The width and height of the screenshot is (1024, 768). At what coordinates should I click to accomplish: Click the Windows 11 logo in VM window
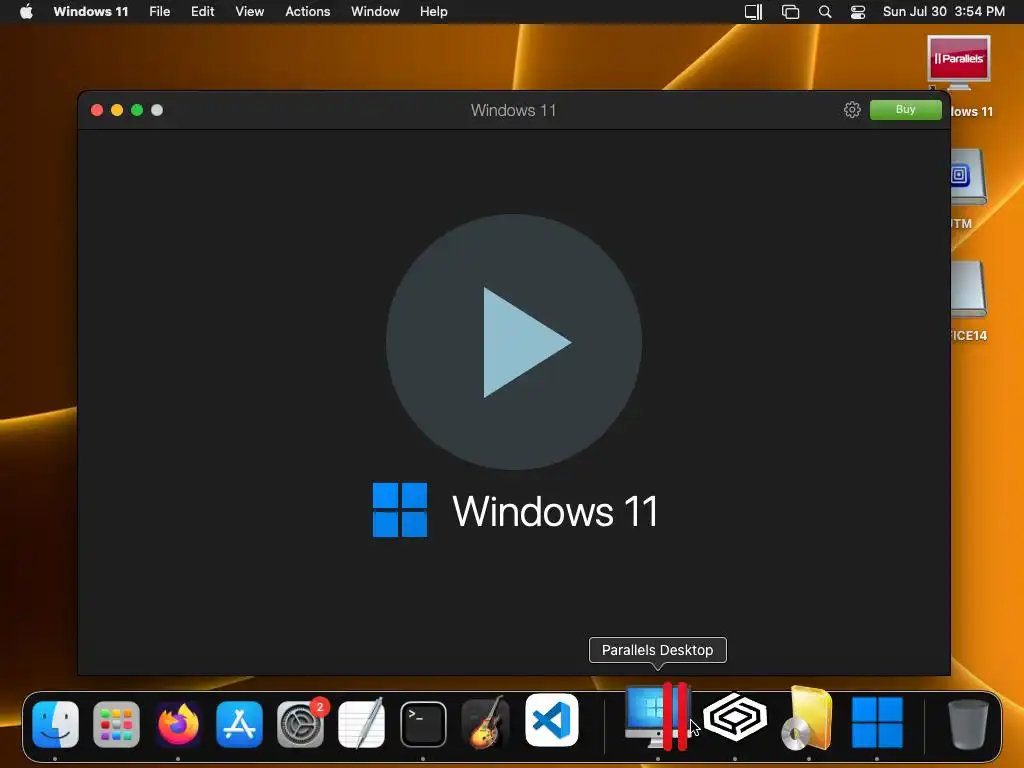click(x=400, y=510)
